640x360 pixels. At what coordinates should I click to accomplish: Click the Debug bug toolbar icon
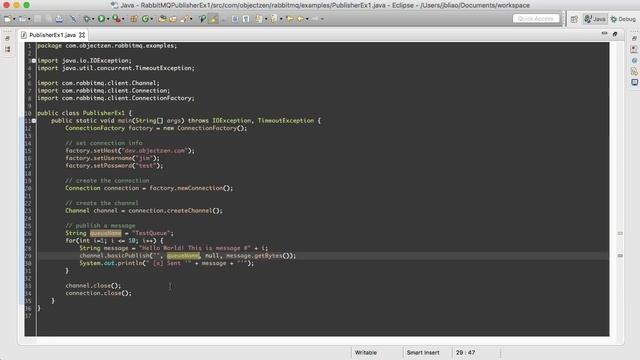click(x=87, y=19)
